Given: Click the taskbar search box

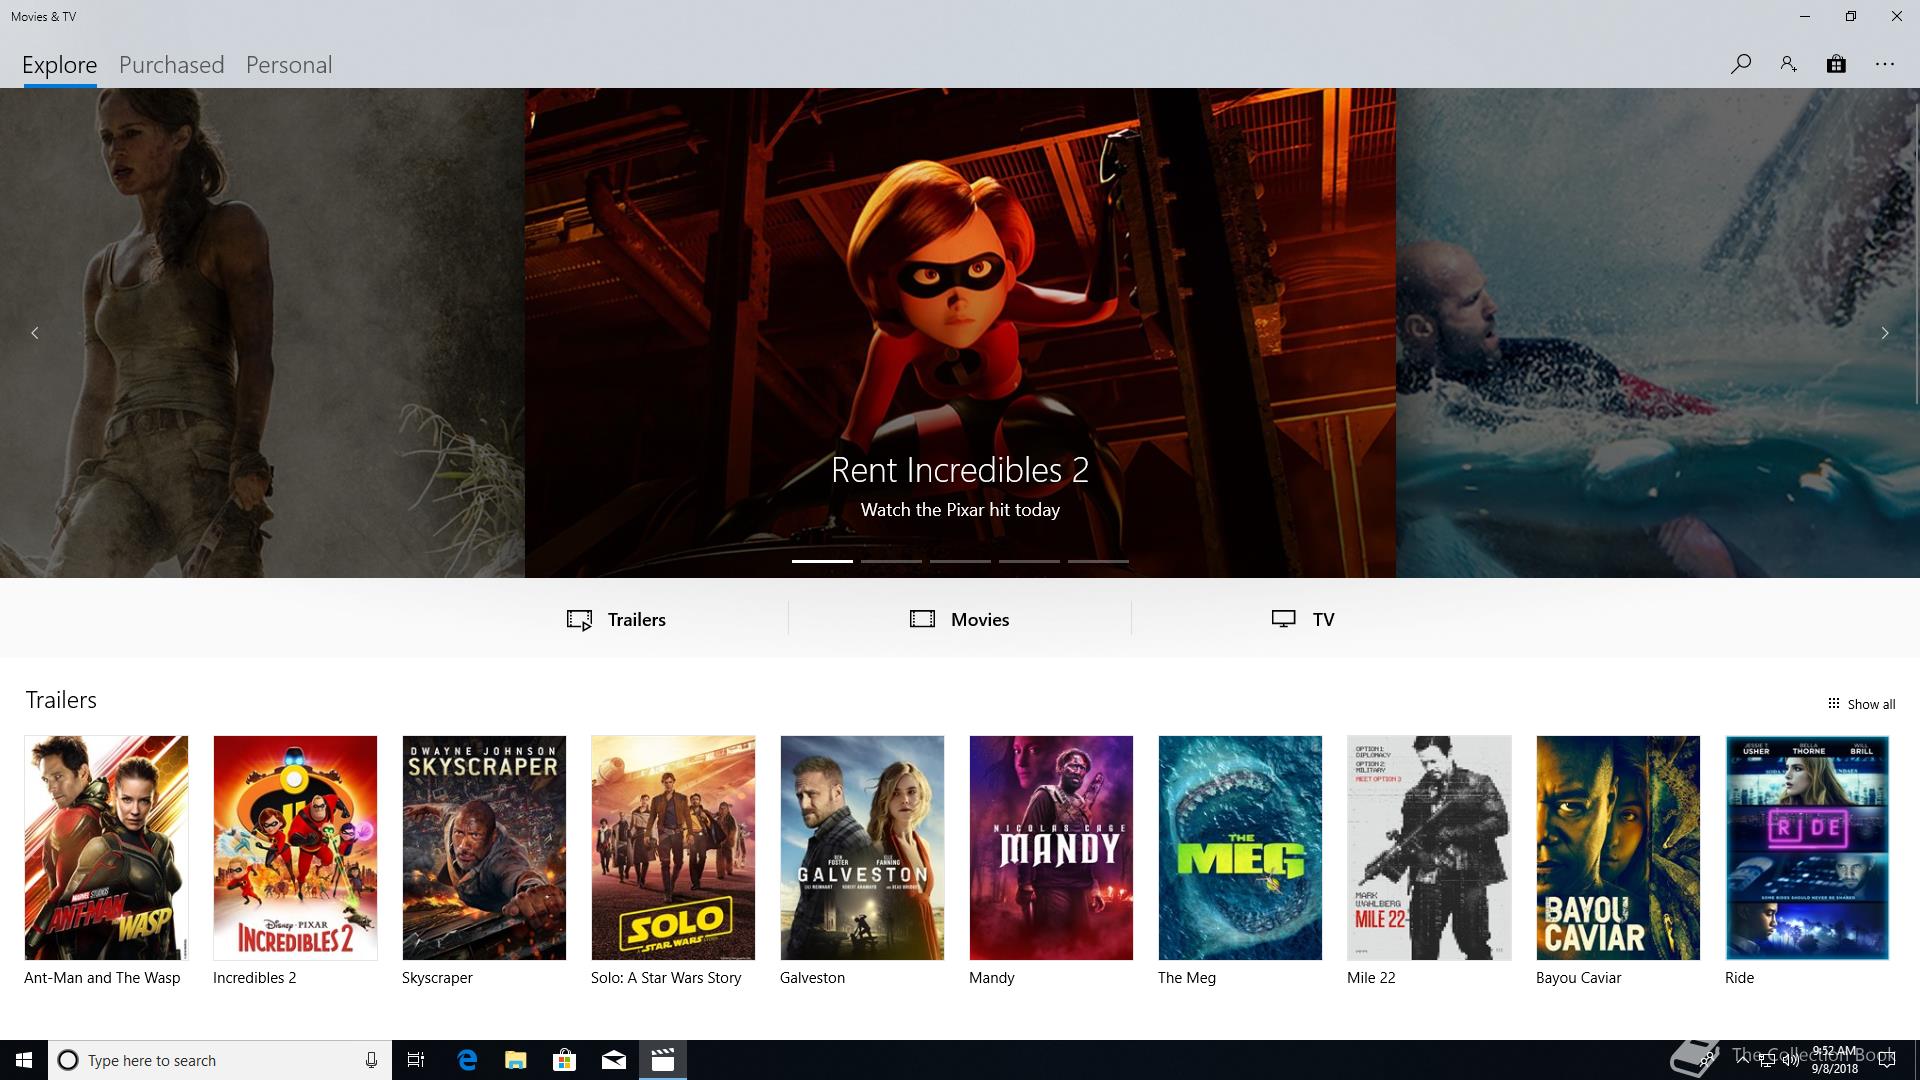Looking at the screenshot, I should pyautogui.click(x=220, y=1060).
